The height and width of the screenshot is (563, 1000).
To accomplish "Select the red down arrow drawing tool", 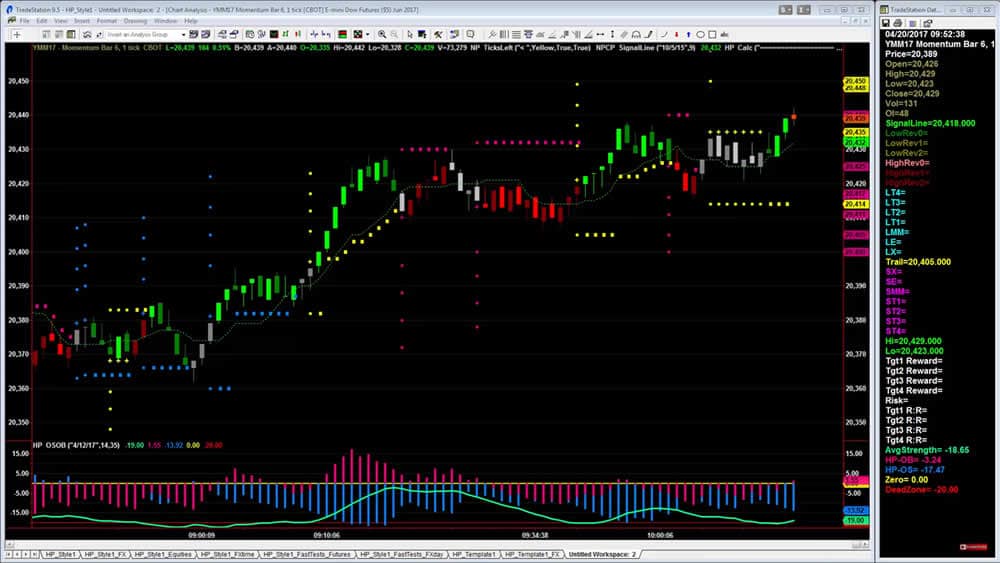I will [x=676, y=34].
